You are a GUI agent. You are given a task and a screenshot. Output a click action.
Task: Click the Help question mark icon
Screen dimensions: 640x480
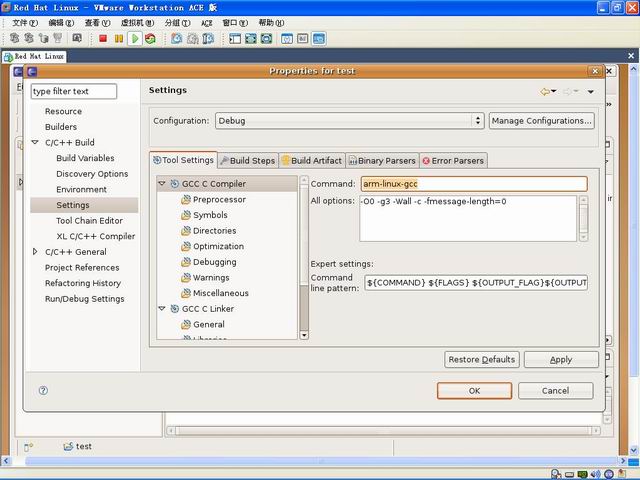43,391
